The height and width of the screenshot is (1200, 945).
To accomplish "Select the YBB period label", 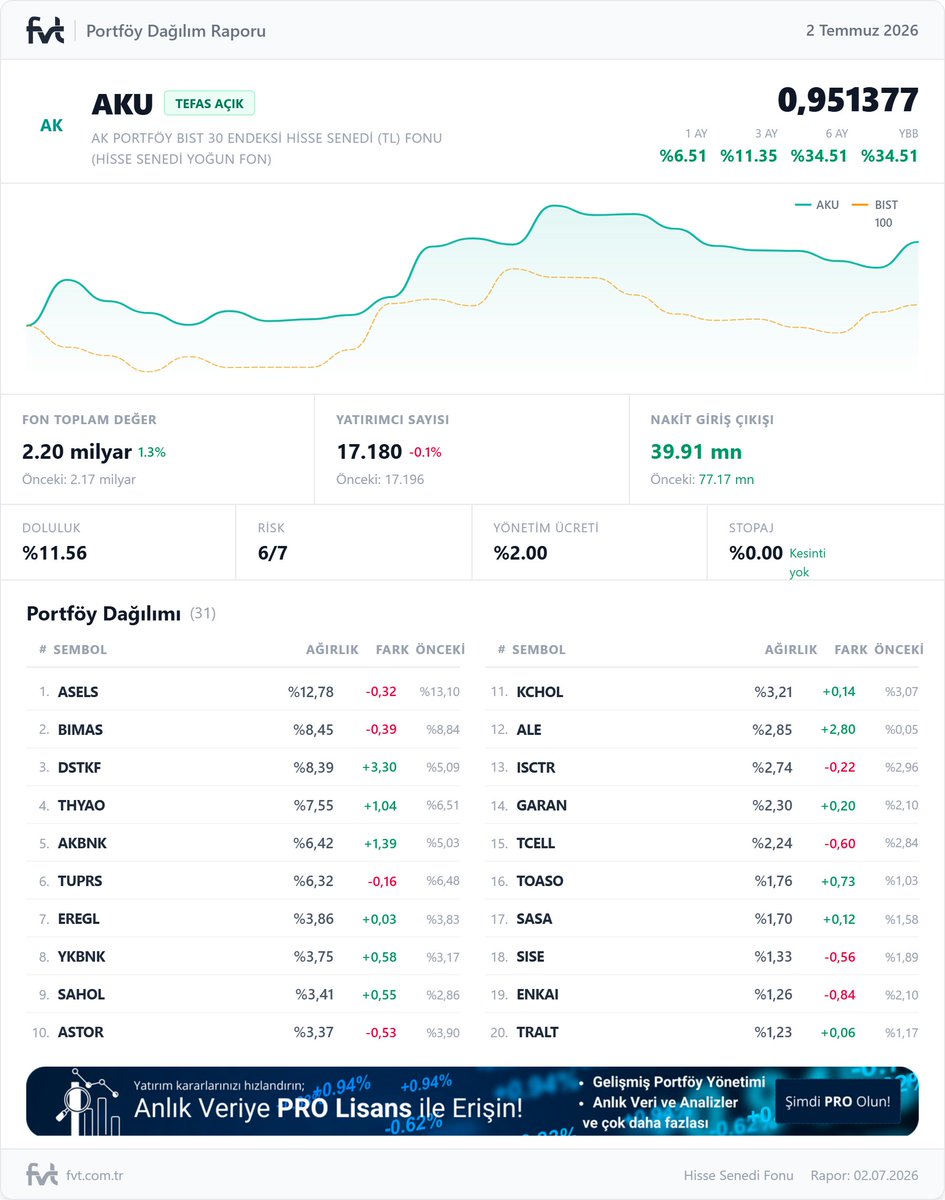I will point(907,133).
